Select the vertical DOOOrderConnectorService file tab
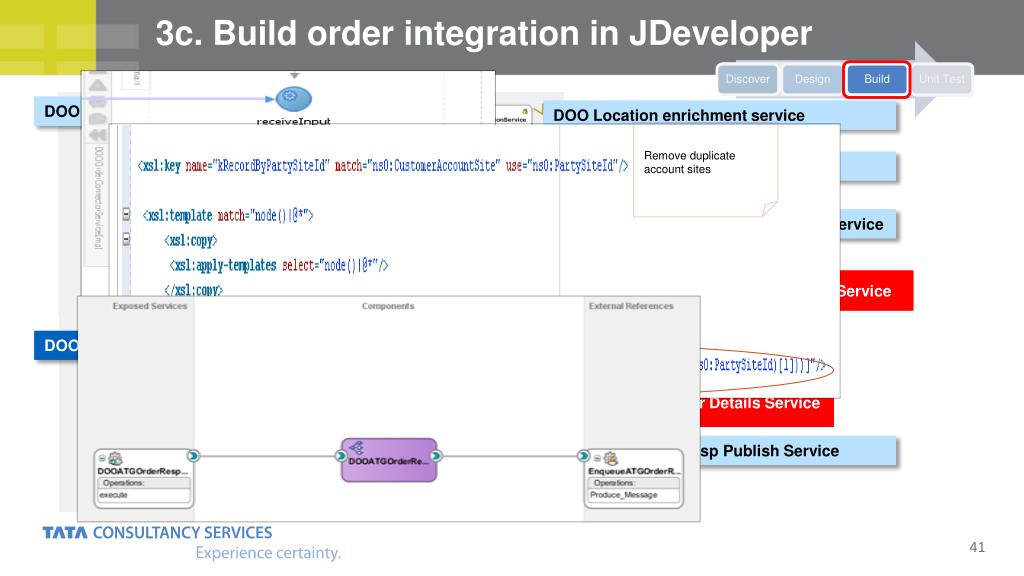This screenshot has width=1024, height=576. coord(99,197)
